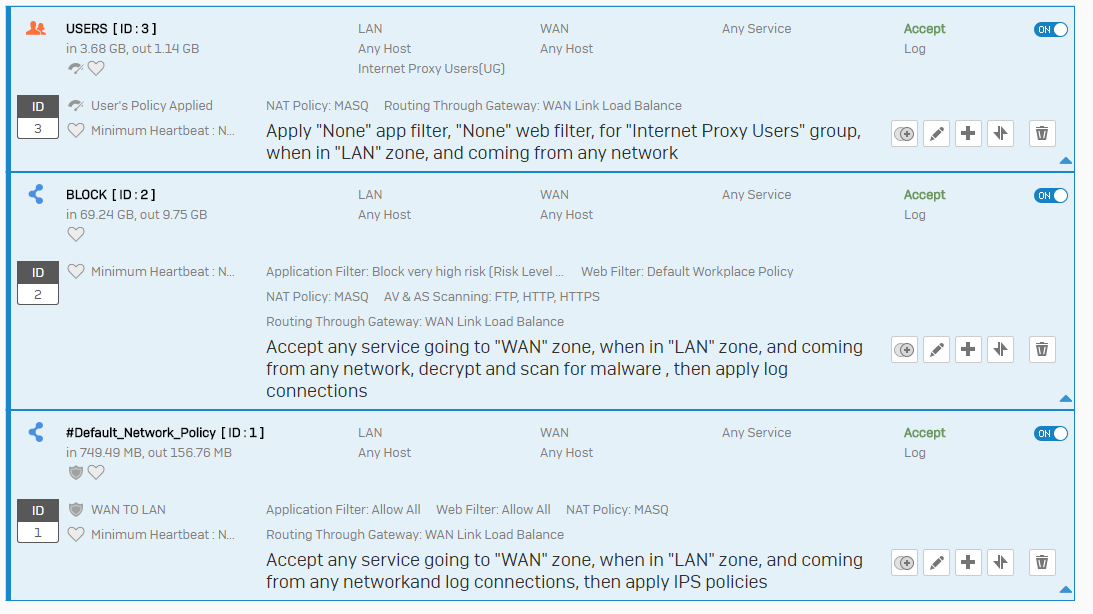
Task: Click the ID 2 badge box
Action: (x=38, y=283)
